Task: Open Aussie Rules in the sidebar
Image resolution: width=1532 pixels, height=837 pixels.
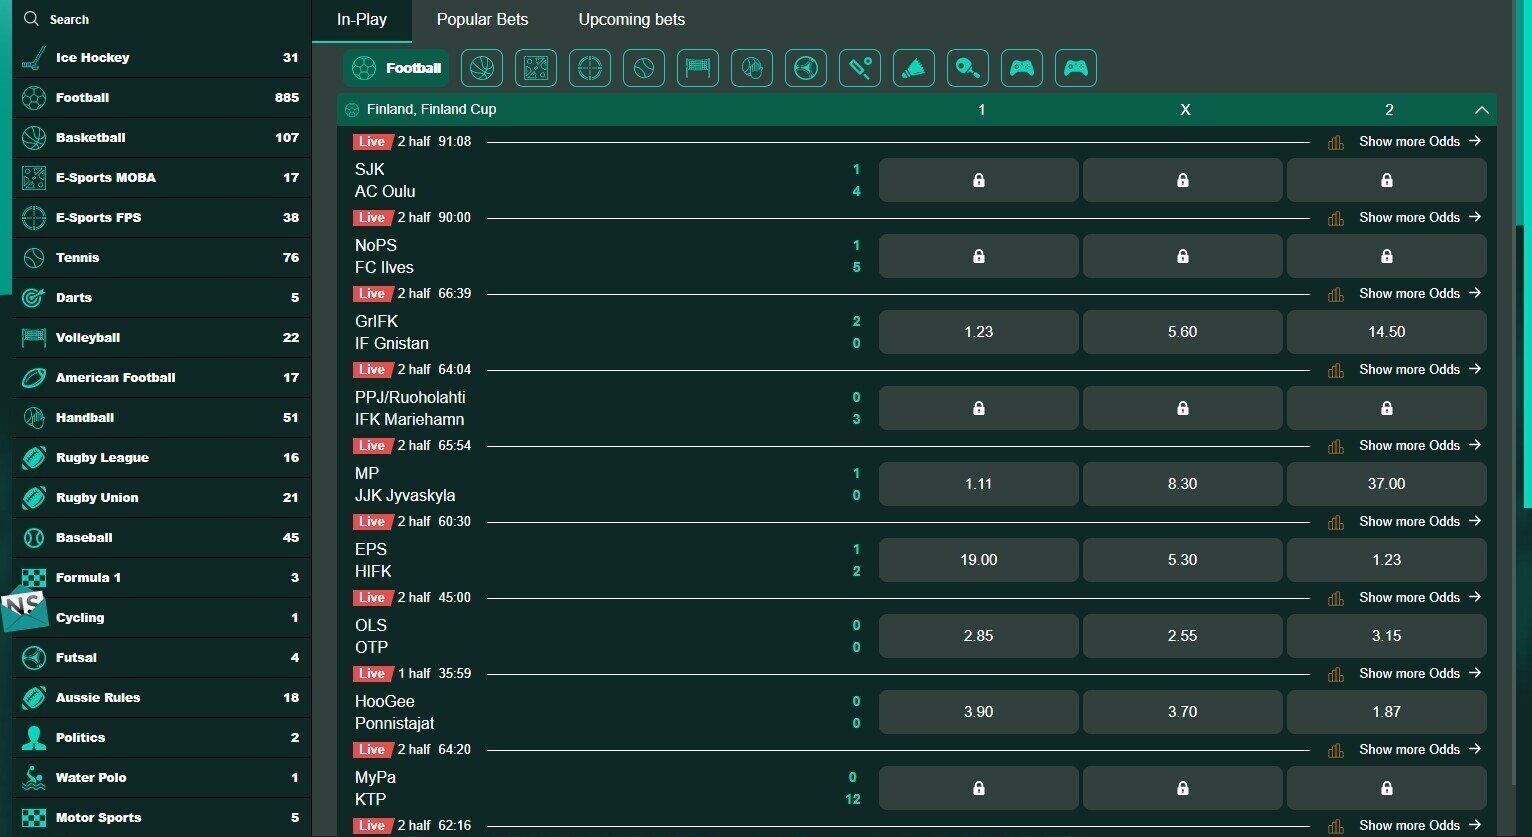Action: tap(161, 698)
